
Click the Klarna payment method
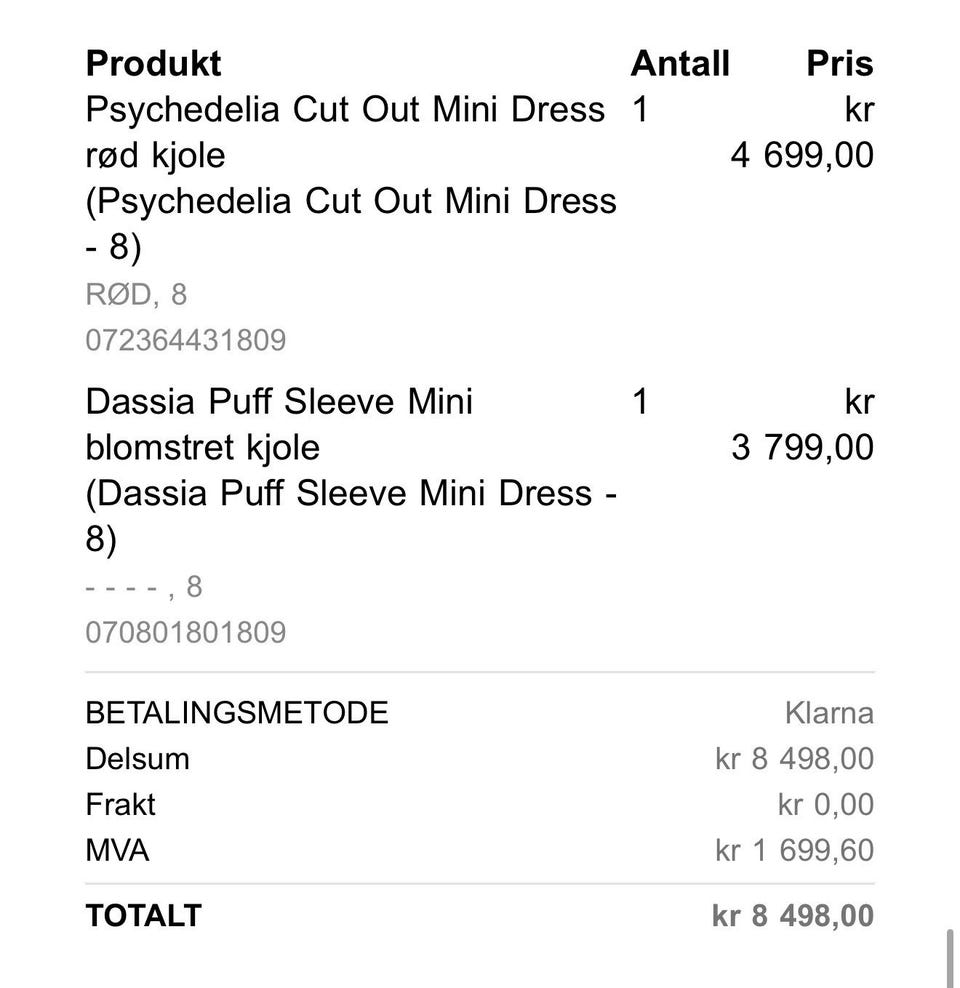829,713
